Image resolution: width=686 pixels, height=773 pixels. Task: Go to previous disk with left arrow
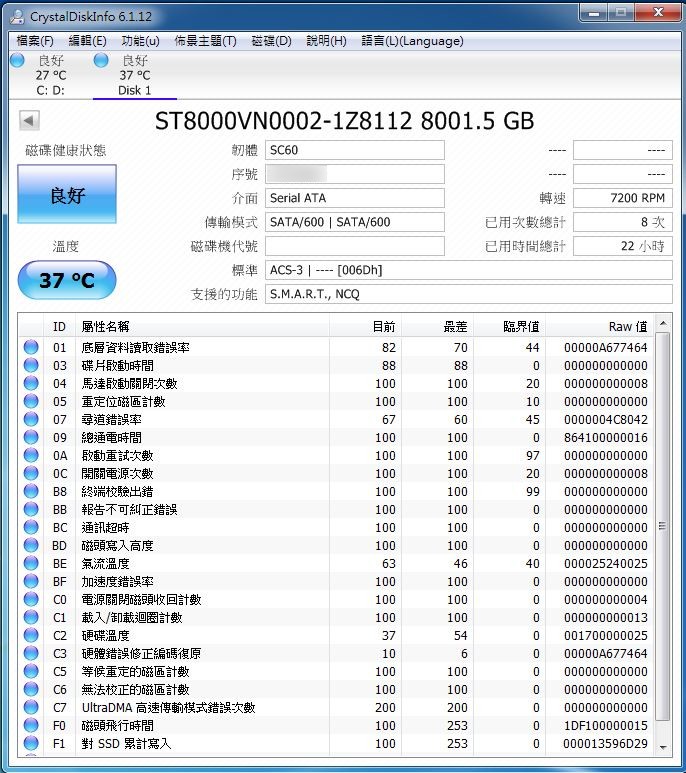(29, 120)
